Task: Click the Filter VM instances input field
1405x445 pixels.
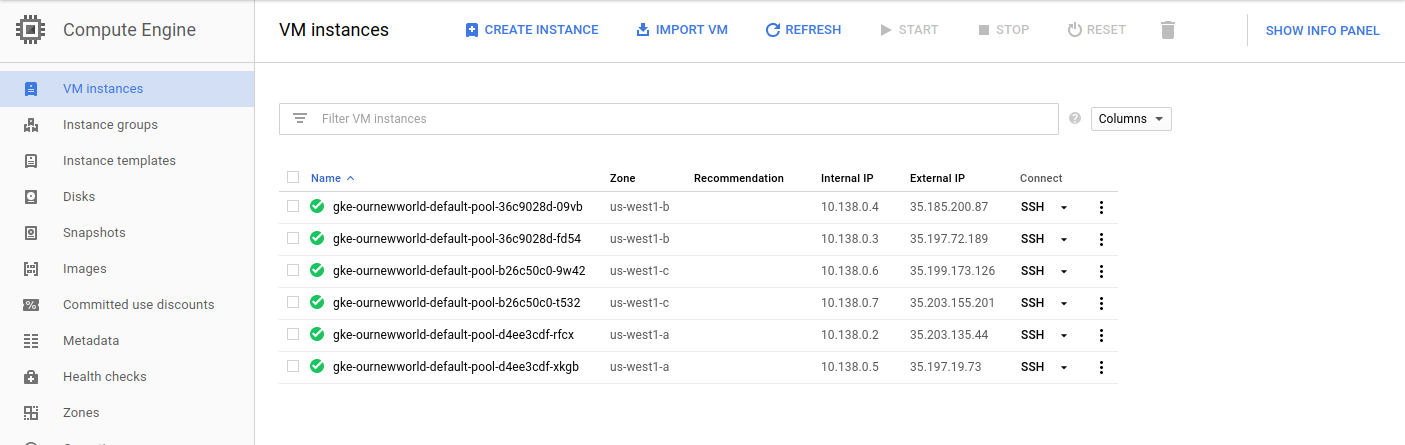Action: [668, 119]
